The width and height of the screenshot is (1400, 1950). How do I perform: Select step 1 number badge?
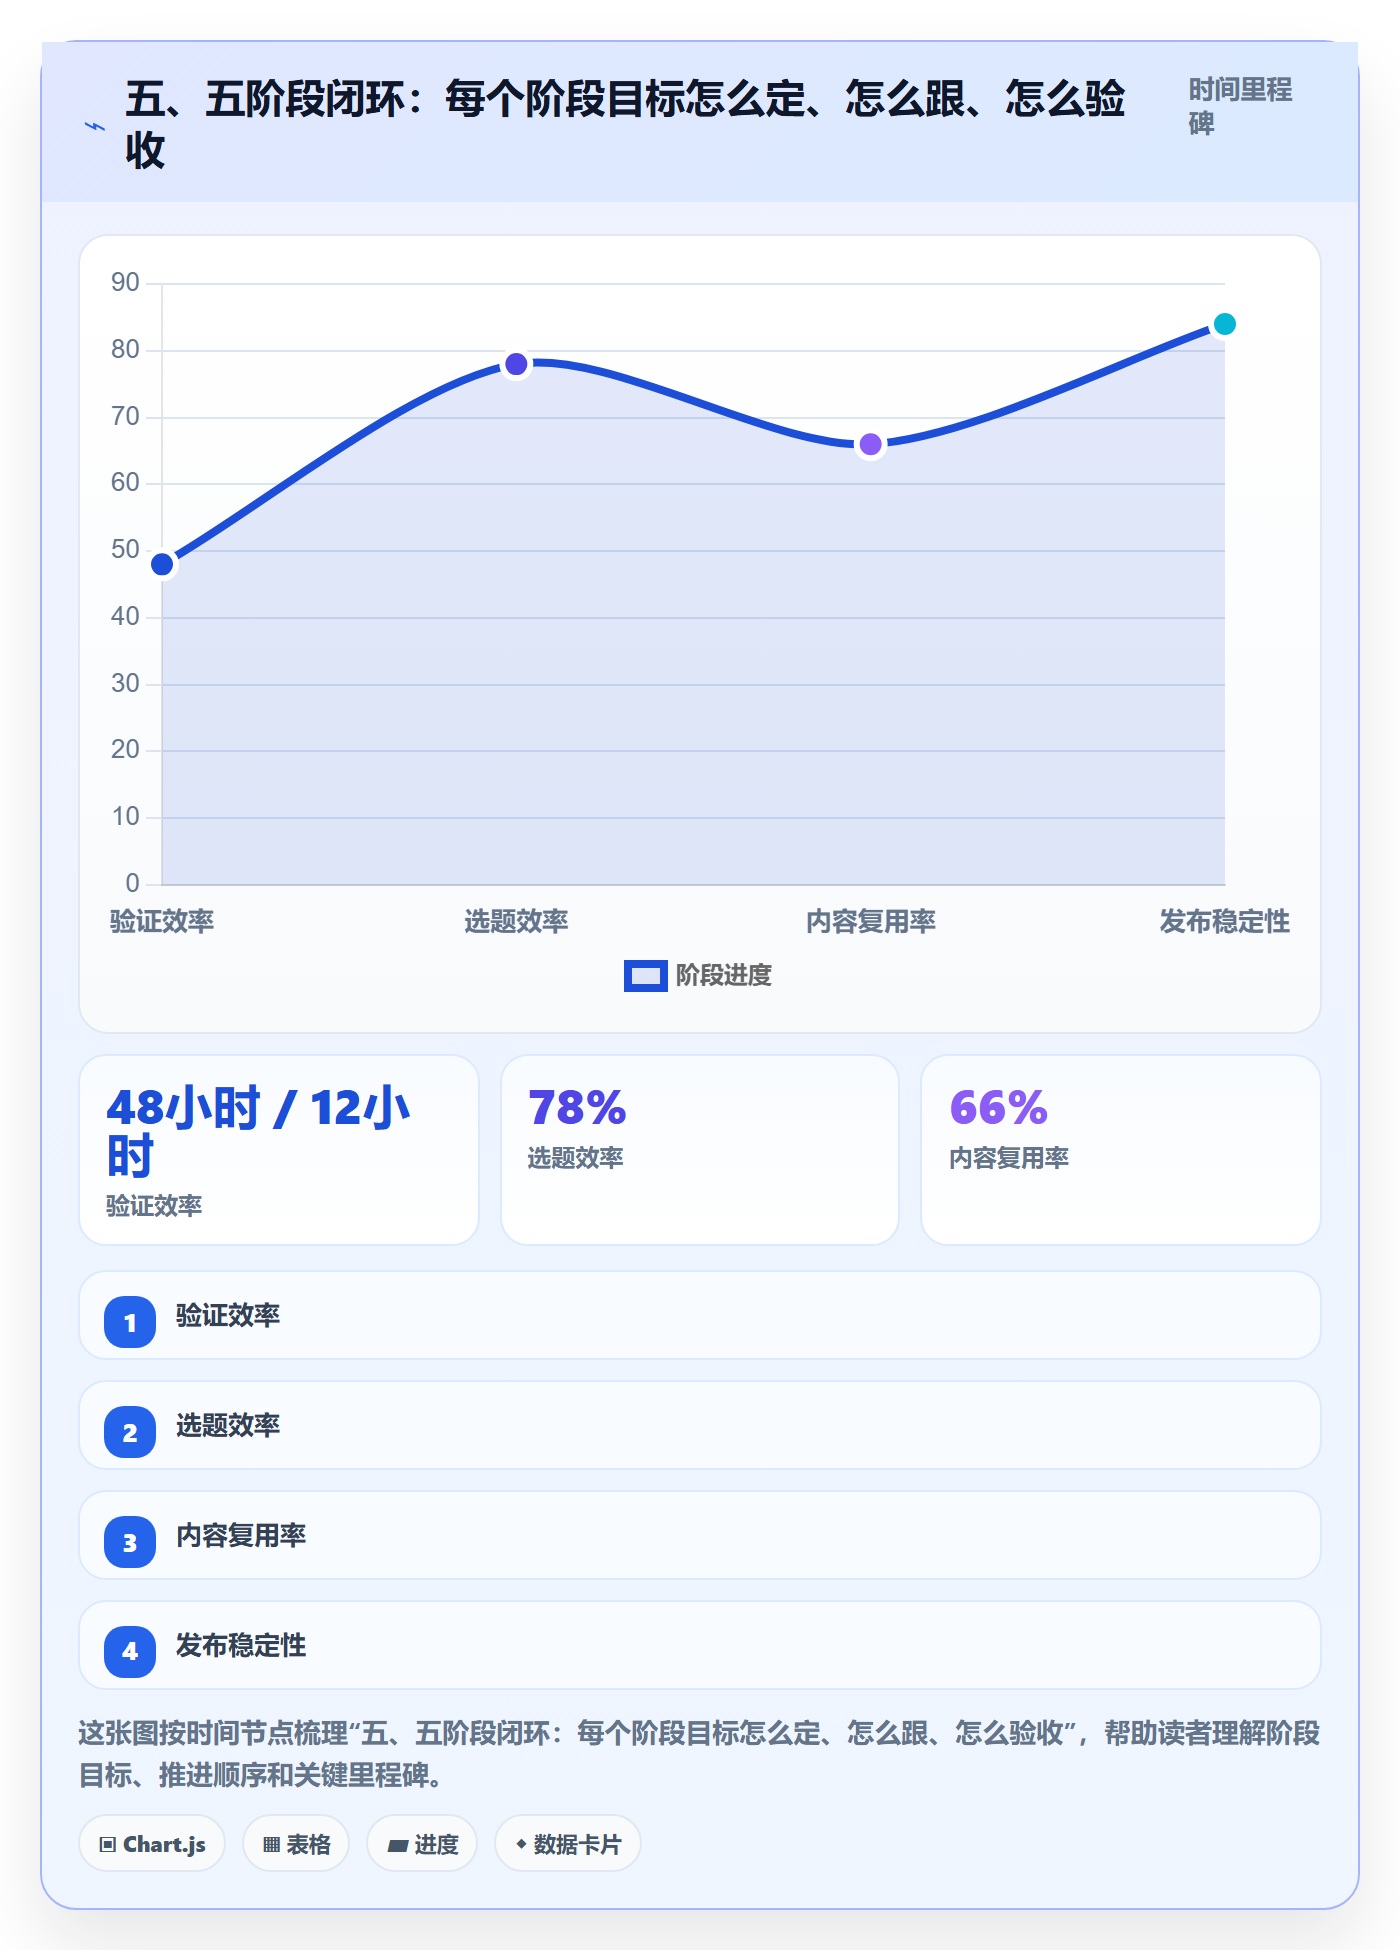(130, 1322)
